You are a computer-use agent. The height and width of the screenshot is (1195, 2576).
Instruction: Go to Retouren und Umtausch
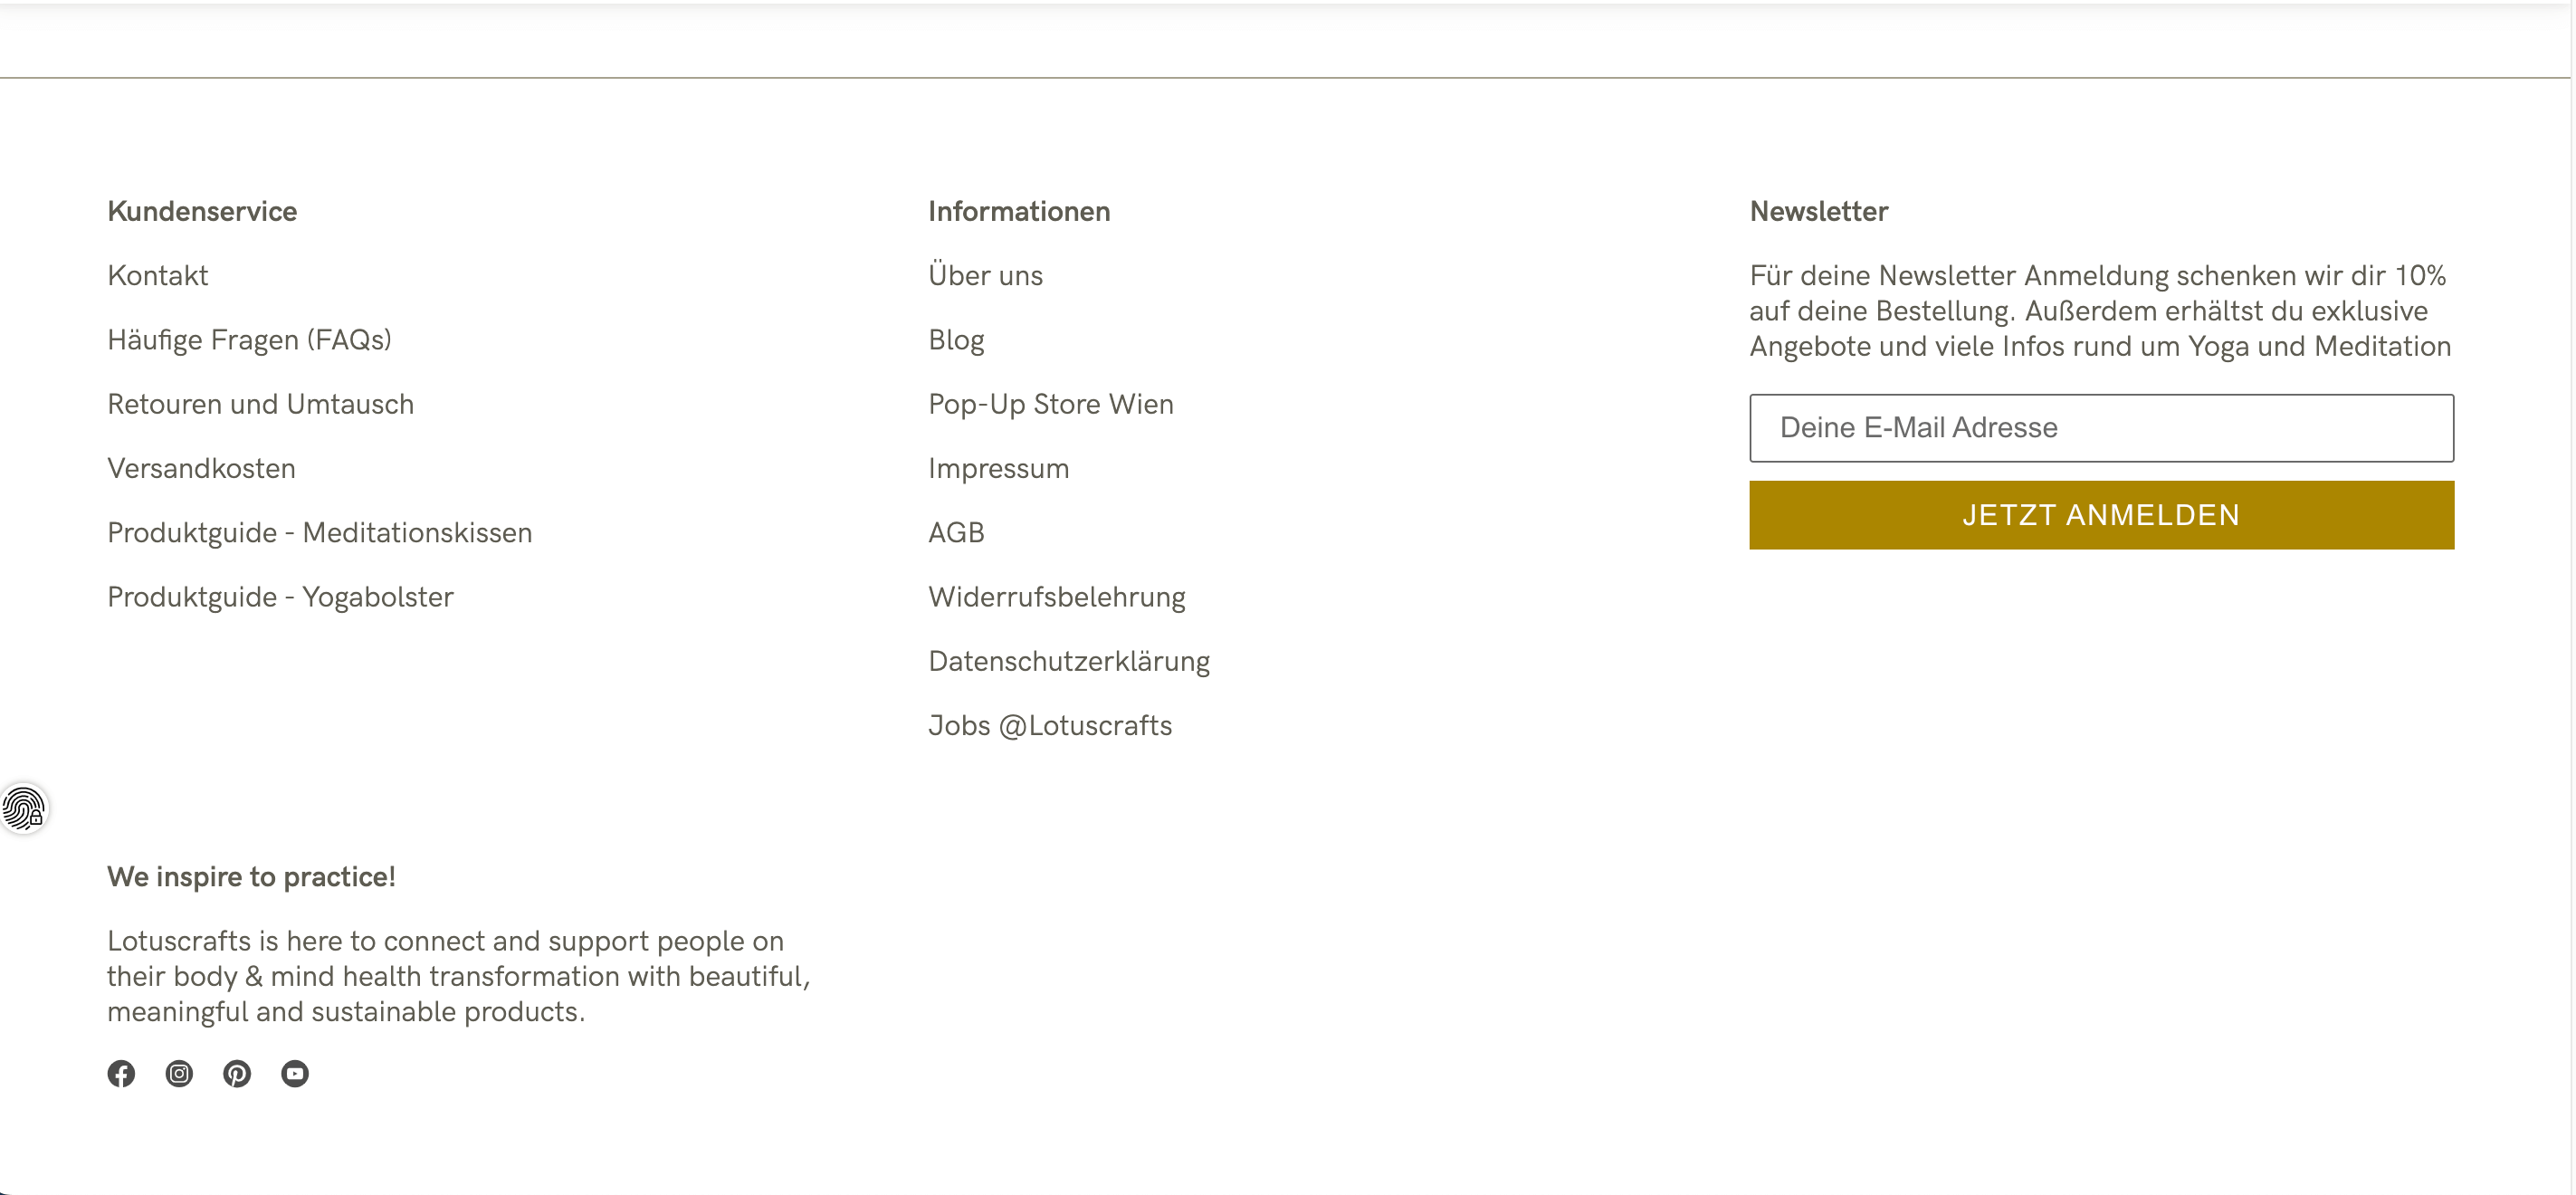pyautogui.click(x=260, y=404)
